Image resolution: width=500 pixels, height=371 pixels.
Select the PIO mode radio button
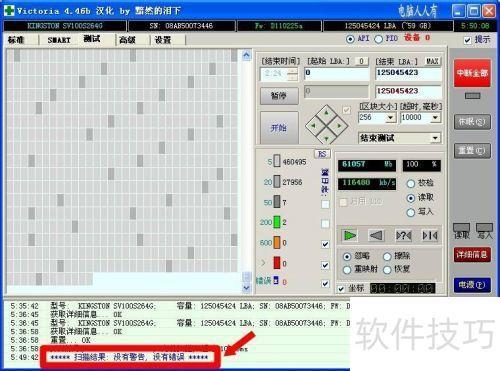tap(378, 39)
